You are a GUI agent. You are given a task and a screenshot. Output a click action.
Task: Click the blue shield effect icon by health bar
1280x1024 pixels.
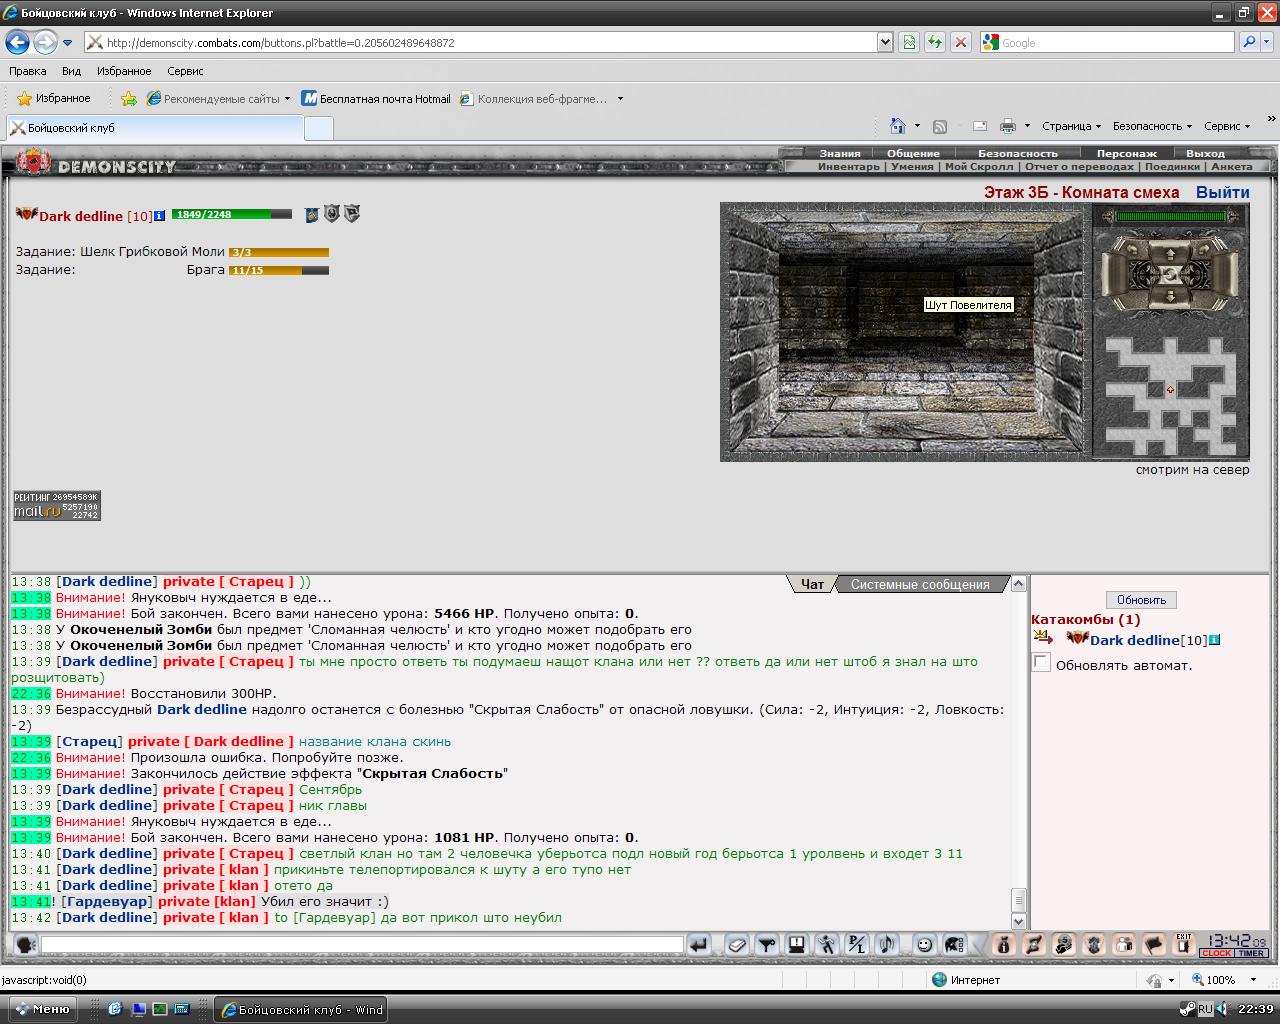311,215
